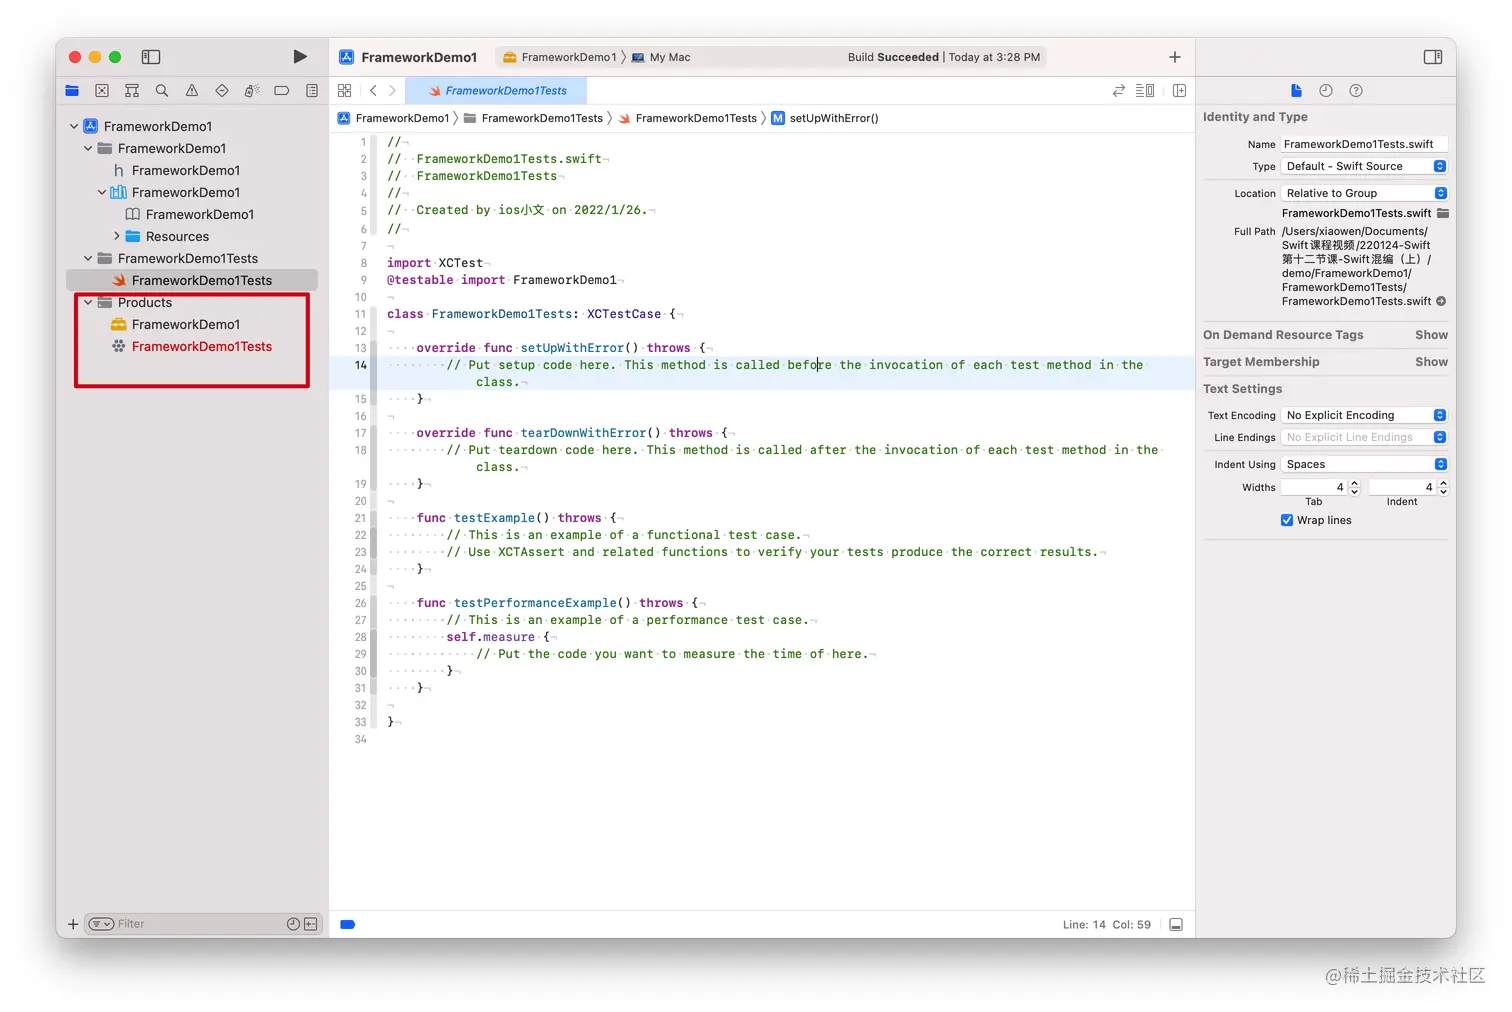The image size is (1512, 1012).
Task: Open the Library with plus button
Action: pyautogui.click(x=1175, y=57)
